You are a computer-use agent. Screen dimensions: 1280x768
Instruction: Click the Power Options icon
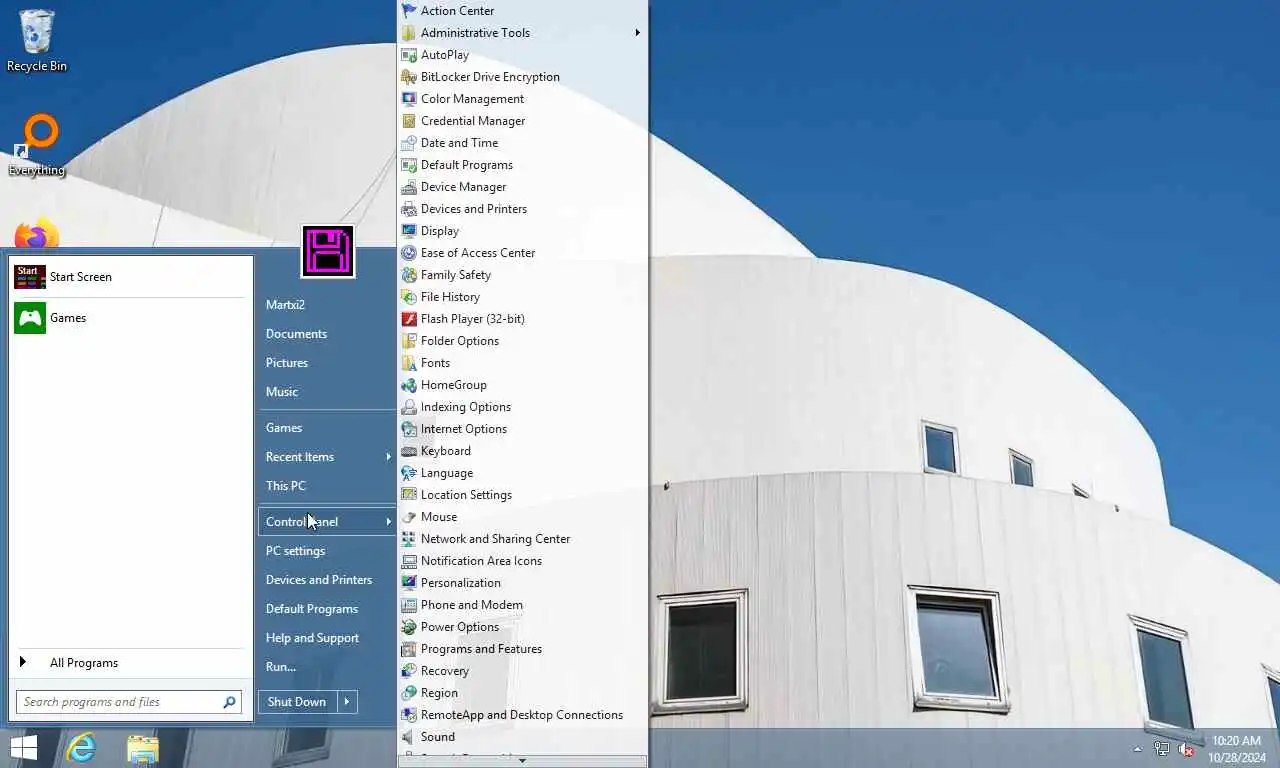coord(408,626)
